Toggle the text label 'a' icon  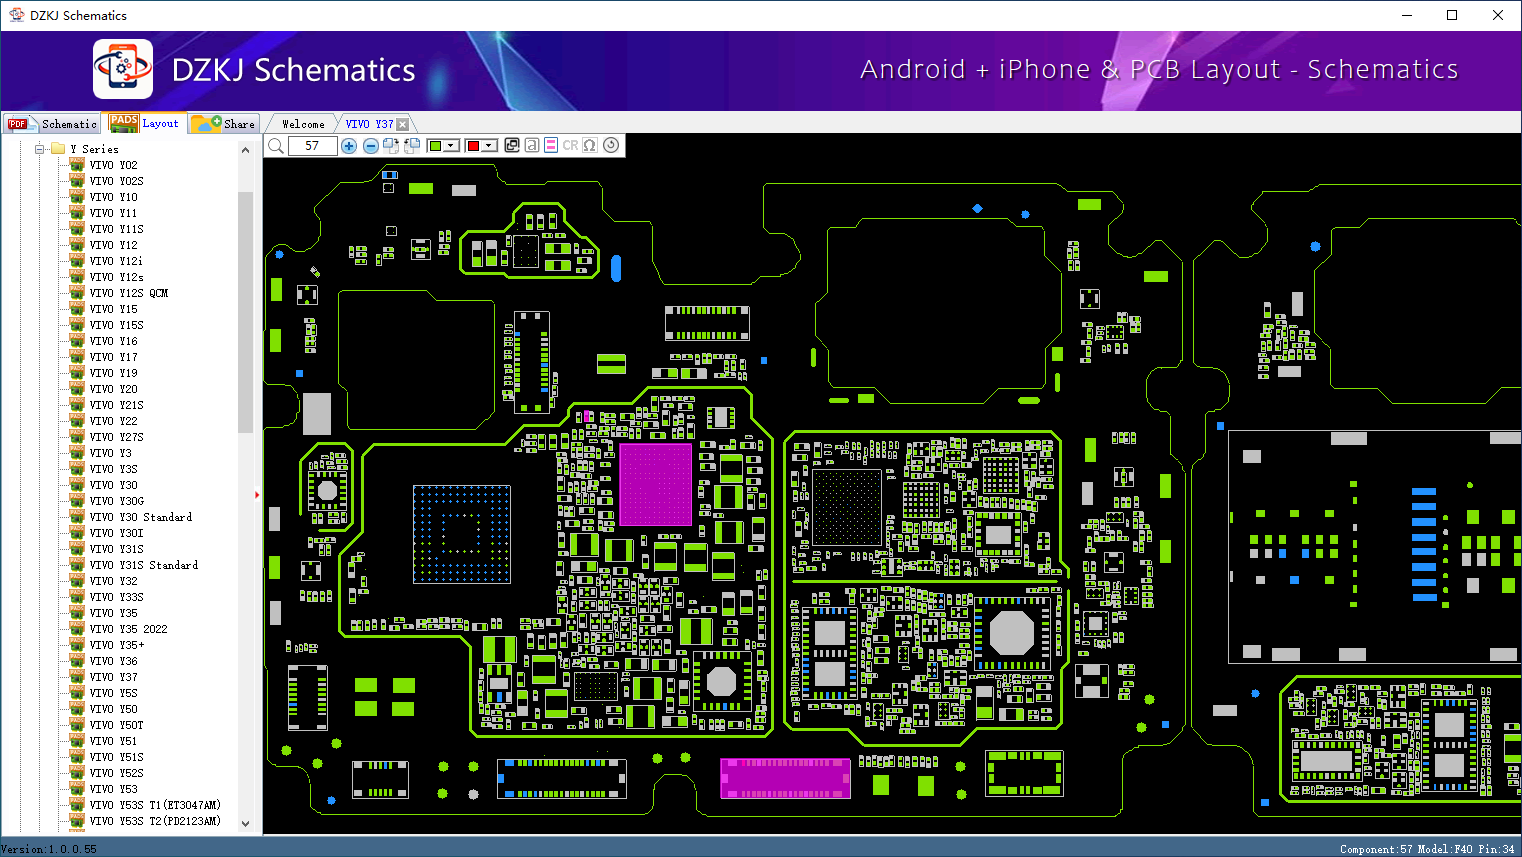click(532, 145)
